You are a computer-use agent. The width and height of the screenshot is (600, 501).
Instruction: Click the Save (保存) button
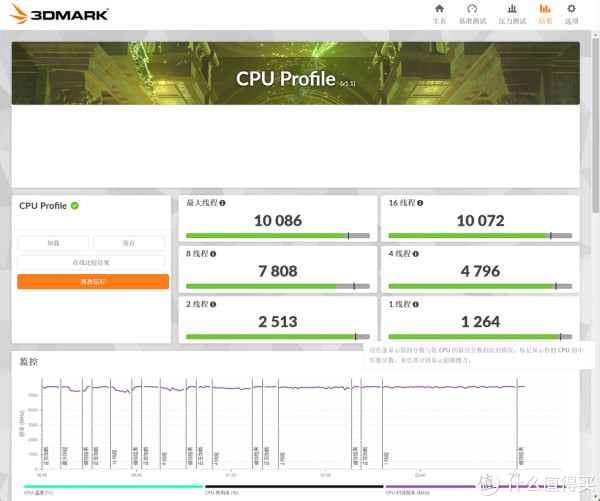coord(129,243)
